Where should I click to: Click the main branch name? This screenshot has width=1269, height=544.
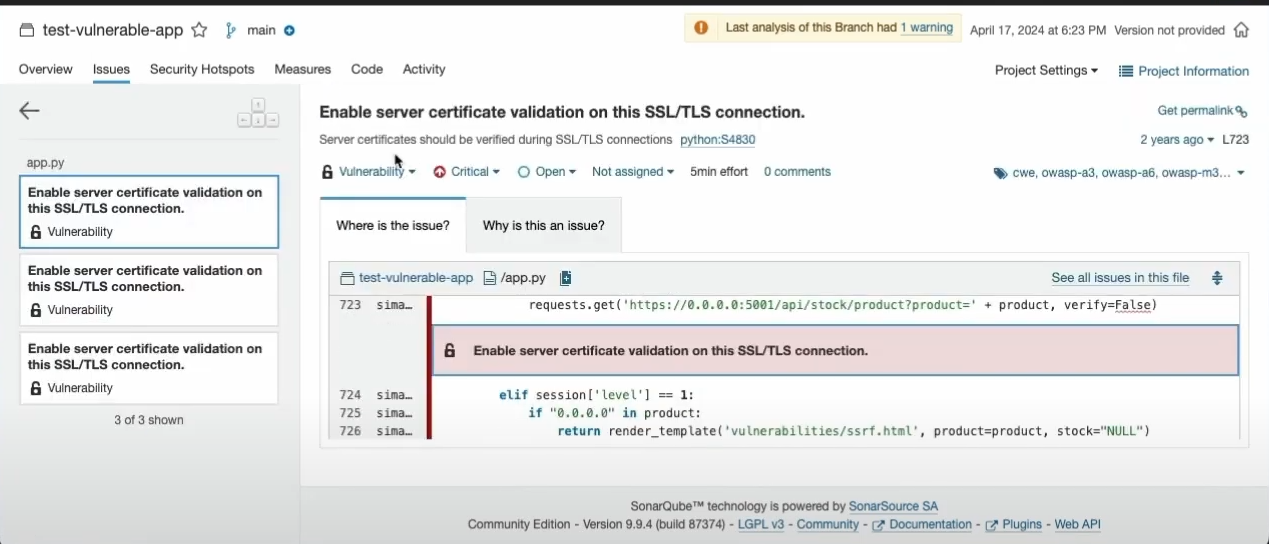coord(261,30)
